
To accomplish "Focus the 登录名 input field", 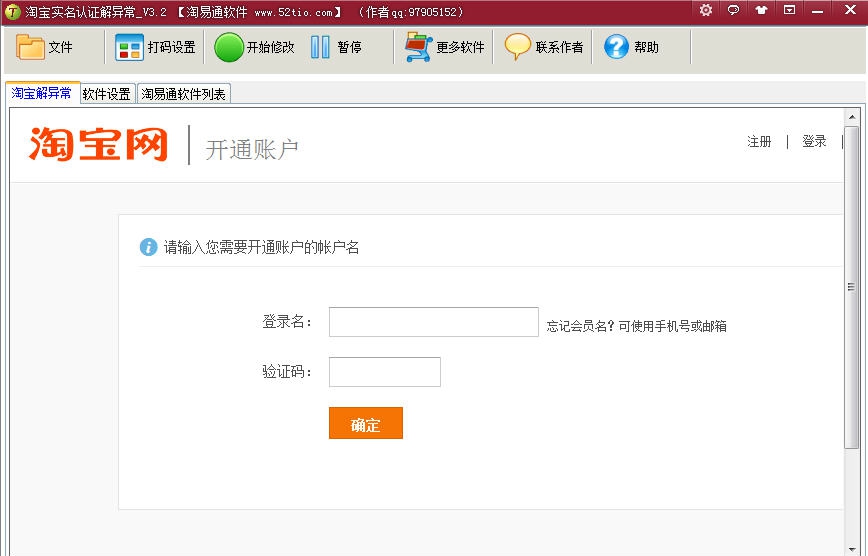I will pos(433,322).
